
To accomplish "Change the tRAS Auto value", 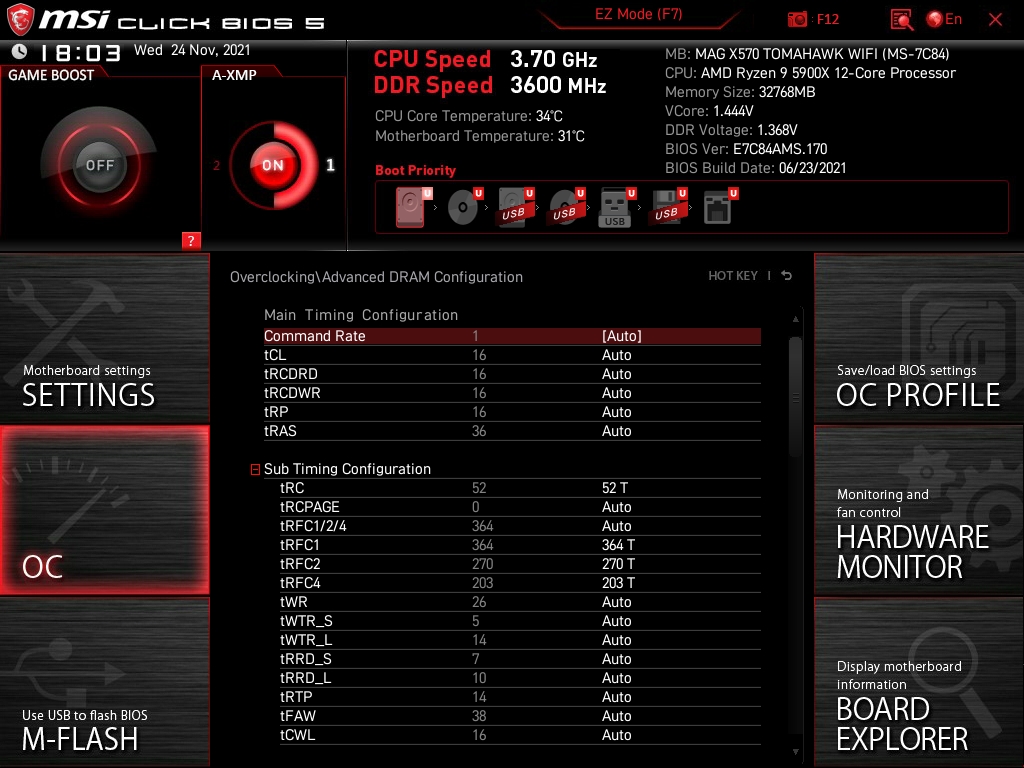I will pyautogui.click(x=616, y=431).
